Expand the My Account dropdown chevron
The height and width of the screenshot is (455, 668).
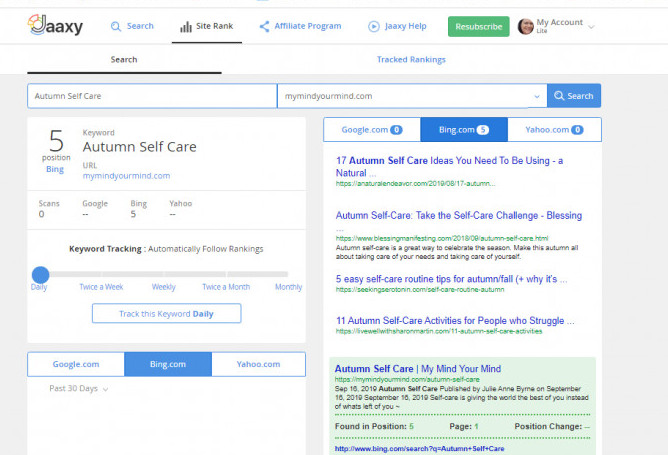pyautogui.click(x=591, y=27)
